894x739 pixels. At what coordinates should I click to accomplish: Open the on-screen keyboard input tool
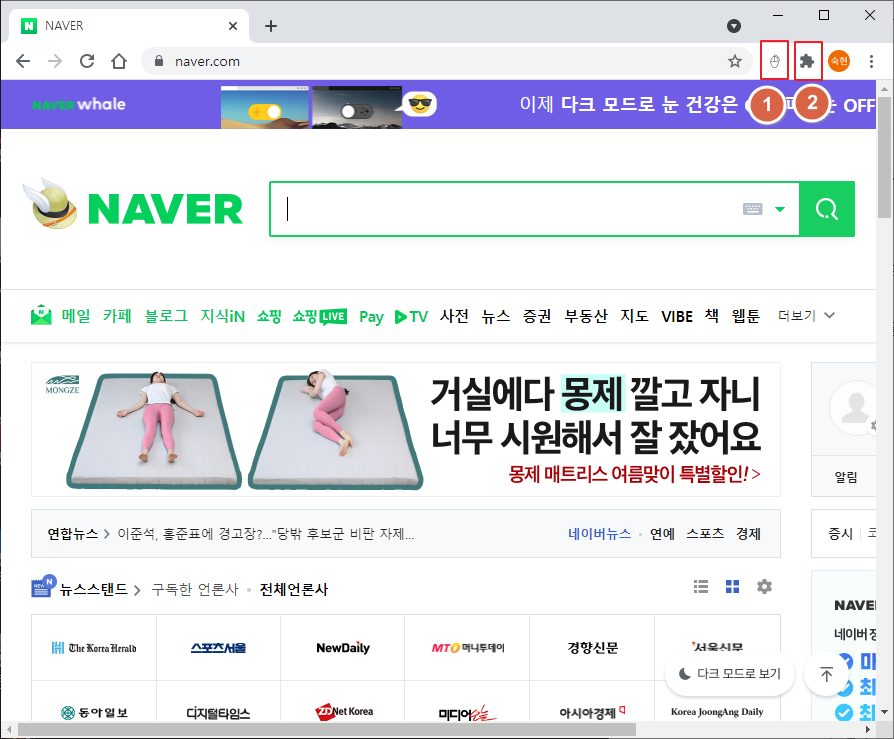753,209
